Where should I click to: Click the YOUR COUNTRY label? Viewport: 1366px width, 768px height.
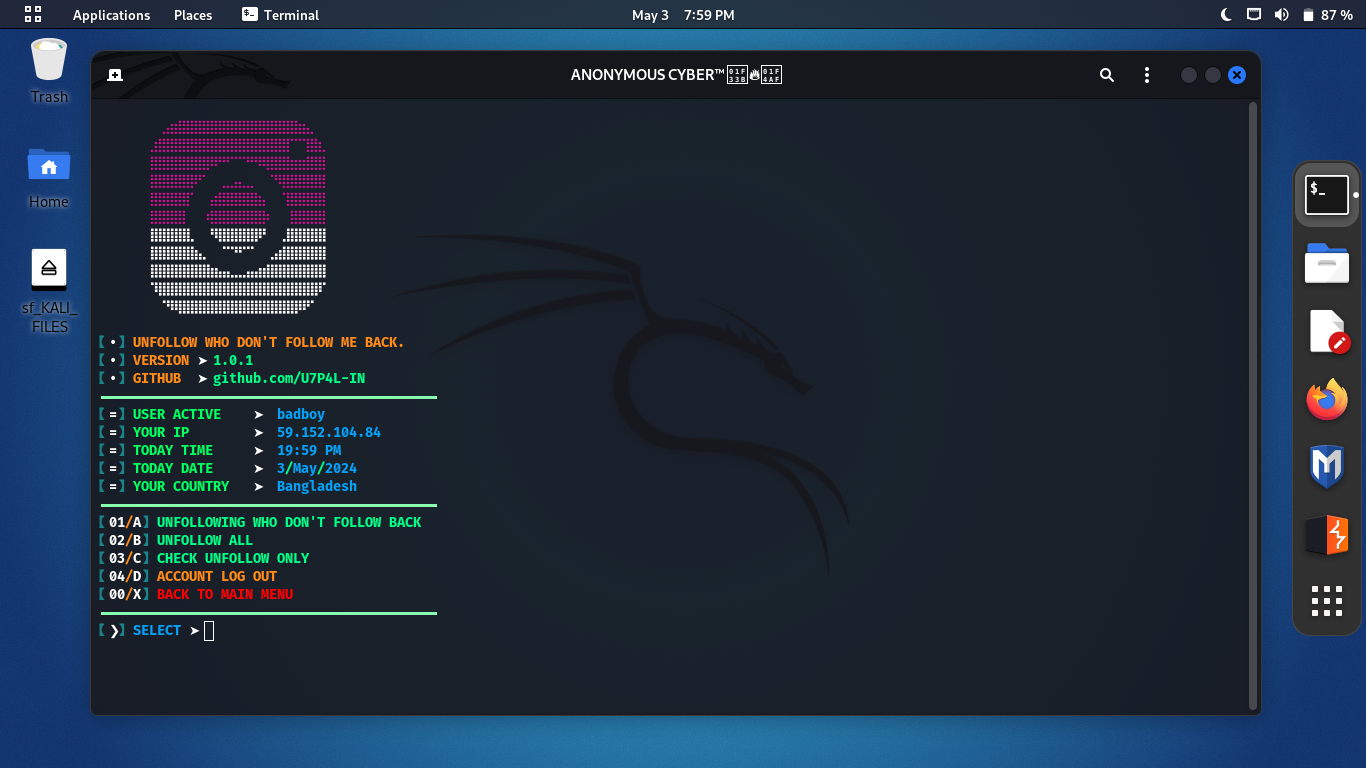point(181,486)
